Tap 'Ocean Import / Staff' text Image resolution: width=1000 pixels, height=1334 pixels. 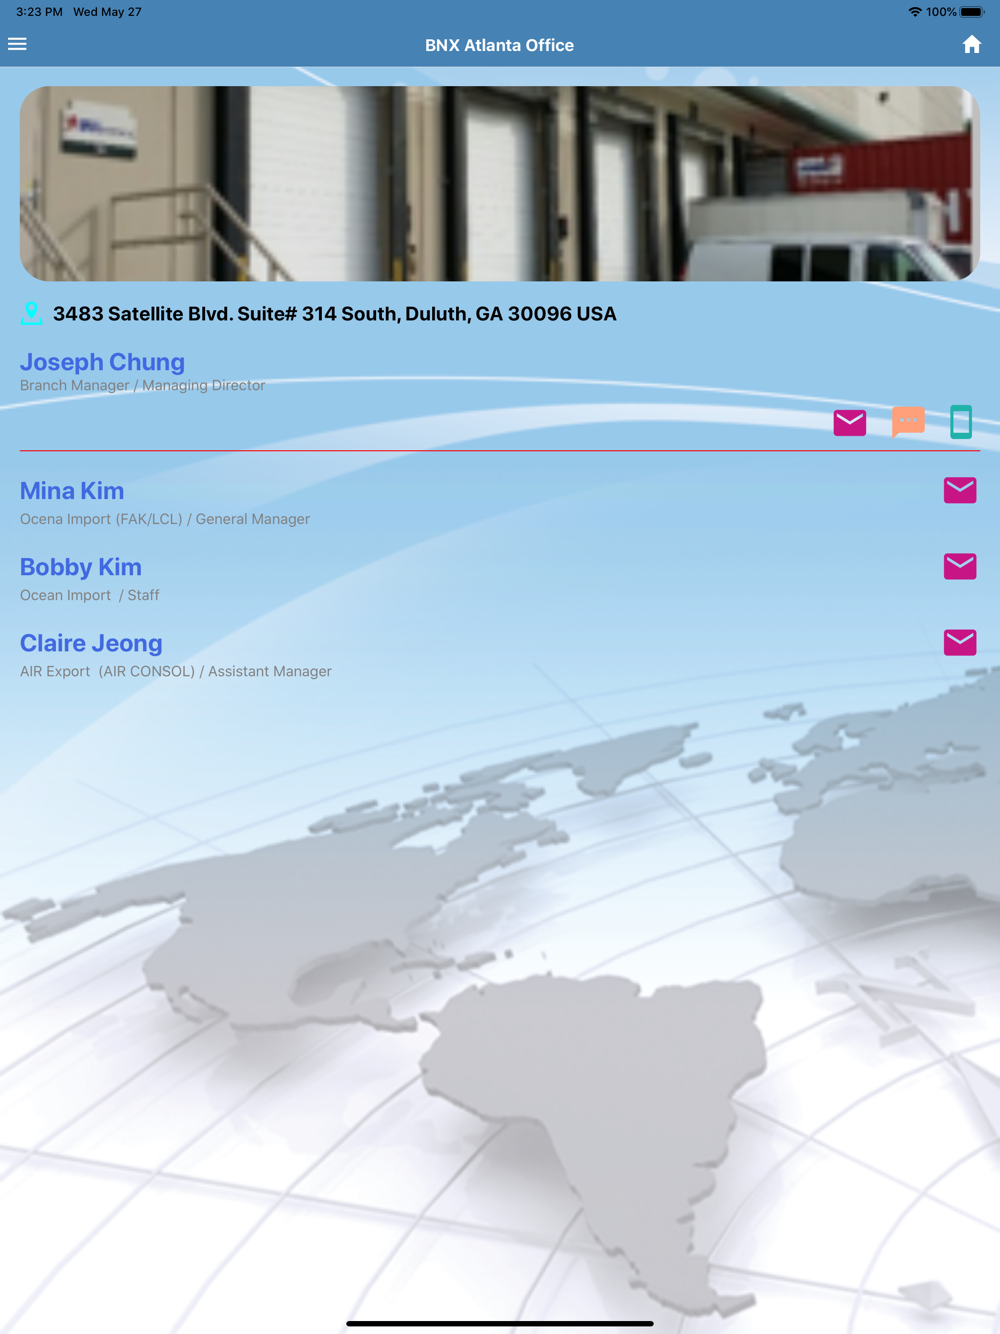pos(89,595)
